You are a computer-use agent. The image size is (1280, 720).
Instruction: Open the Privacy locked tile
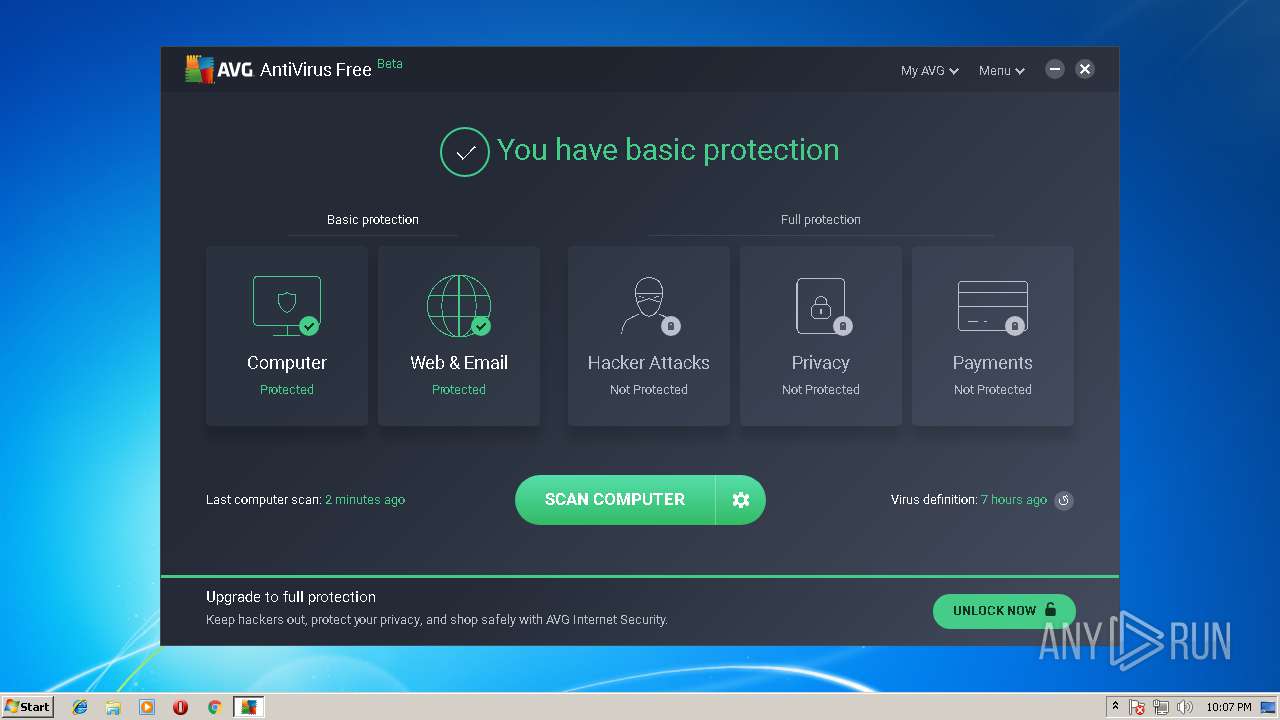(x=821, y=336)
